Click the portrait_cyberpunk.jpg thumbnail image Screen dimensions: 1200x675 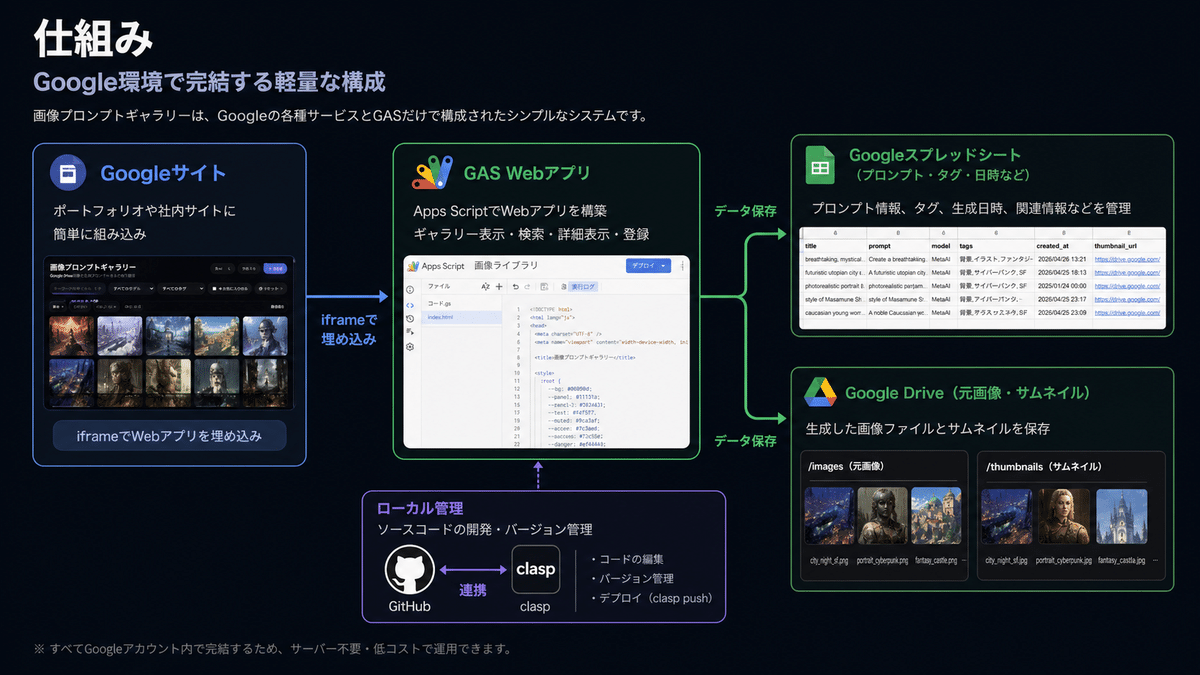pos(1064,516)
